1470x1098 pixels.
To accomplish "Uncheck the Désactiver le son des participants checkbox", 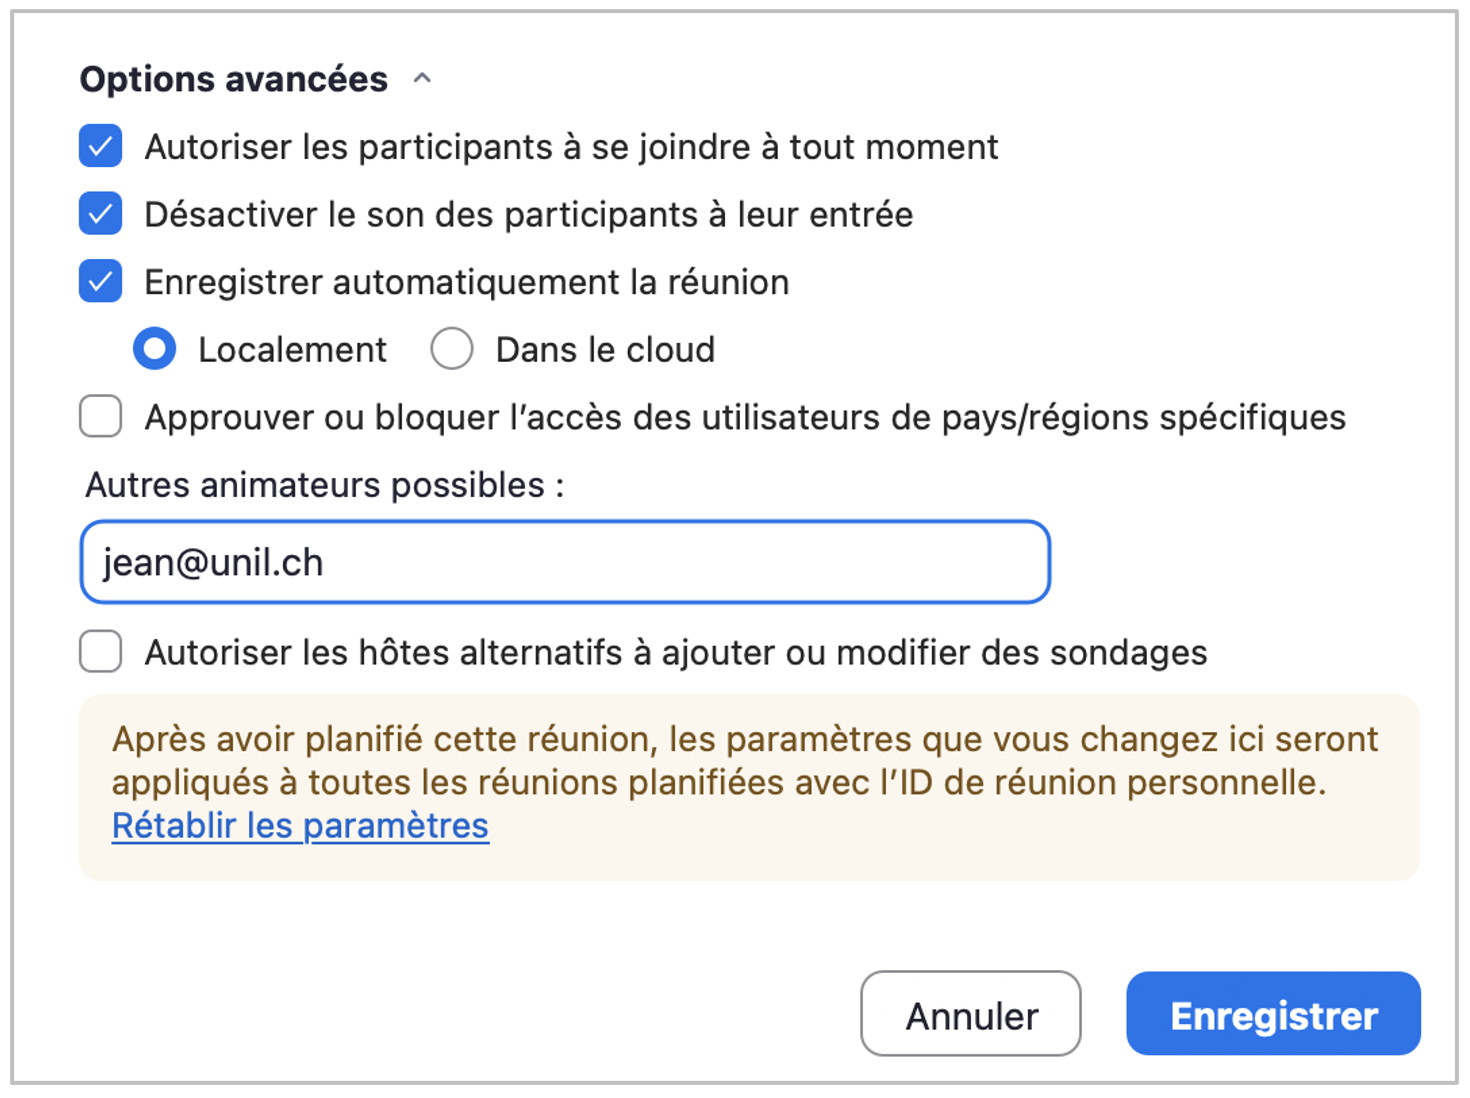I will (x=101, y=214).
